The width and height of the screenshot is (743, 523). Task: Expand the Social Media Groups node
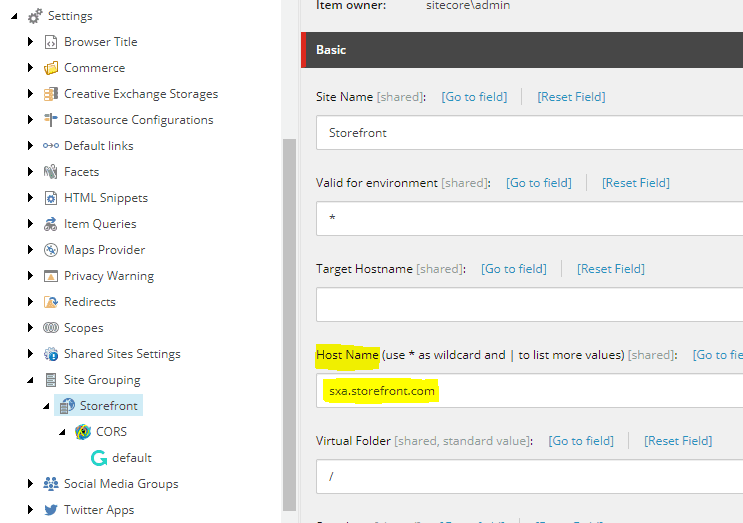(30, 484)
